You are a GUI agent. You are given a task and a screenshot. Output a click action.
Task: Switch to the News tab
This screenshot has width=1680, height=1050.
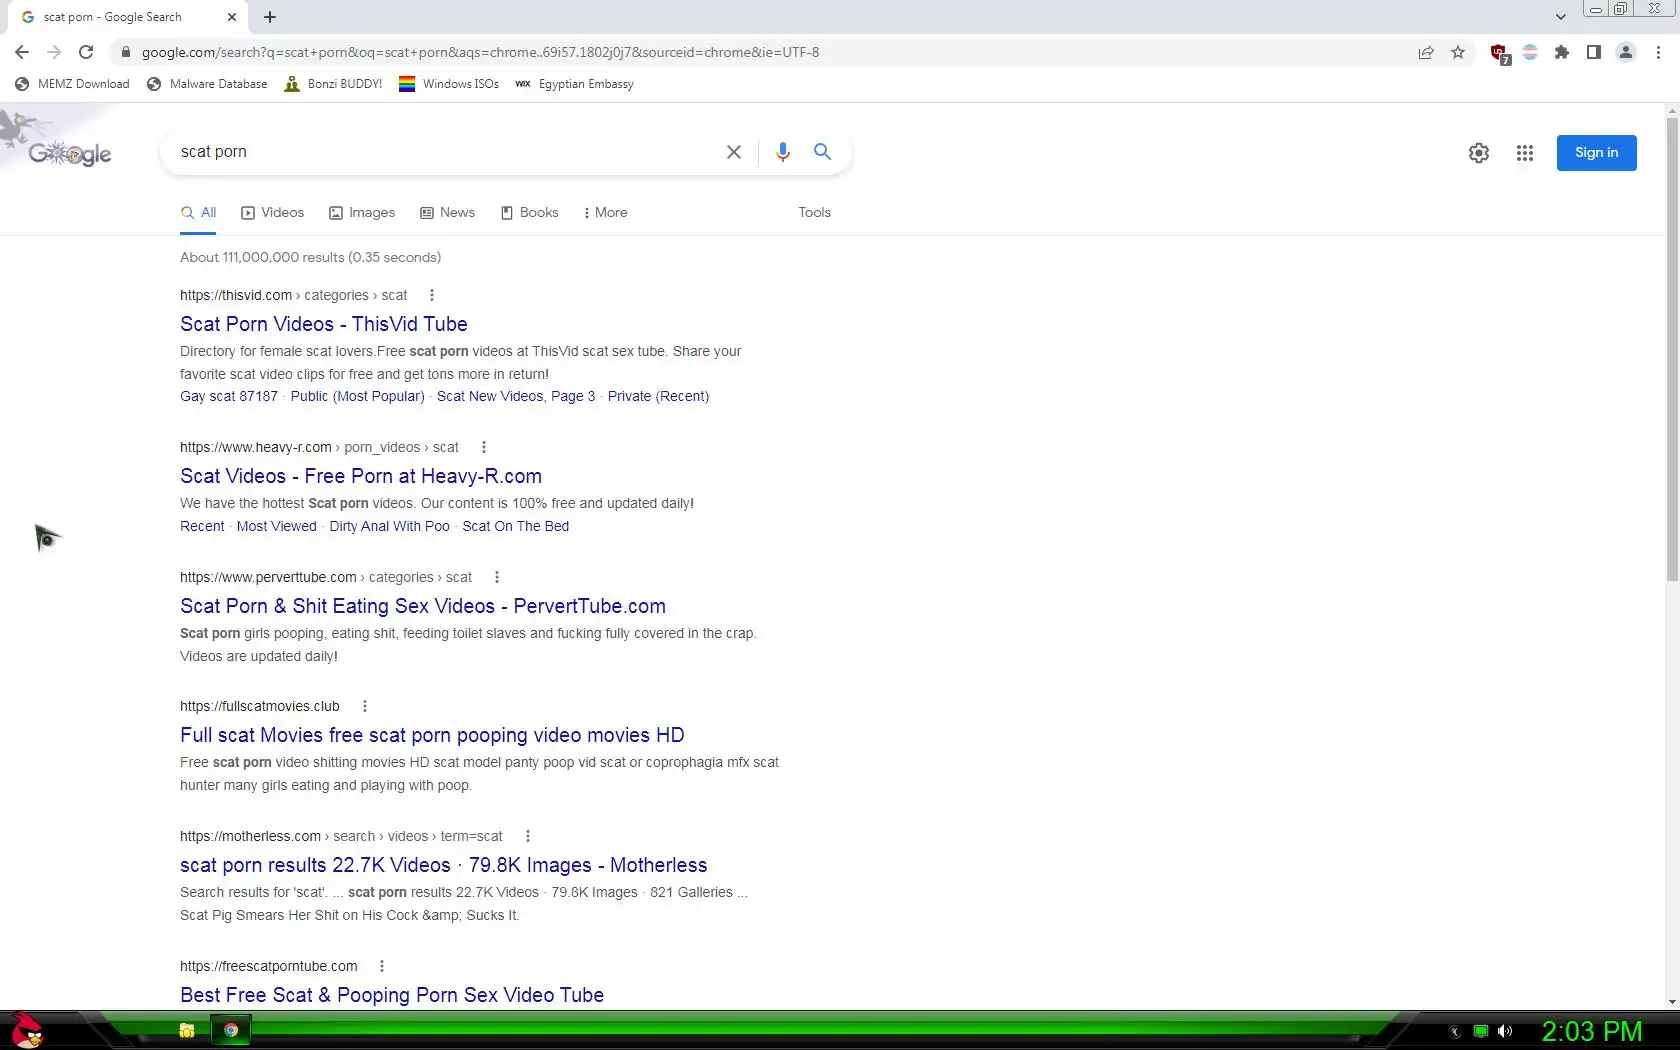(447, 212)
